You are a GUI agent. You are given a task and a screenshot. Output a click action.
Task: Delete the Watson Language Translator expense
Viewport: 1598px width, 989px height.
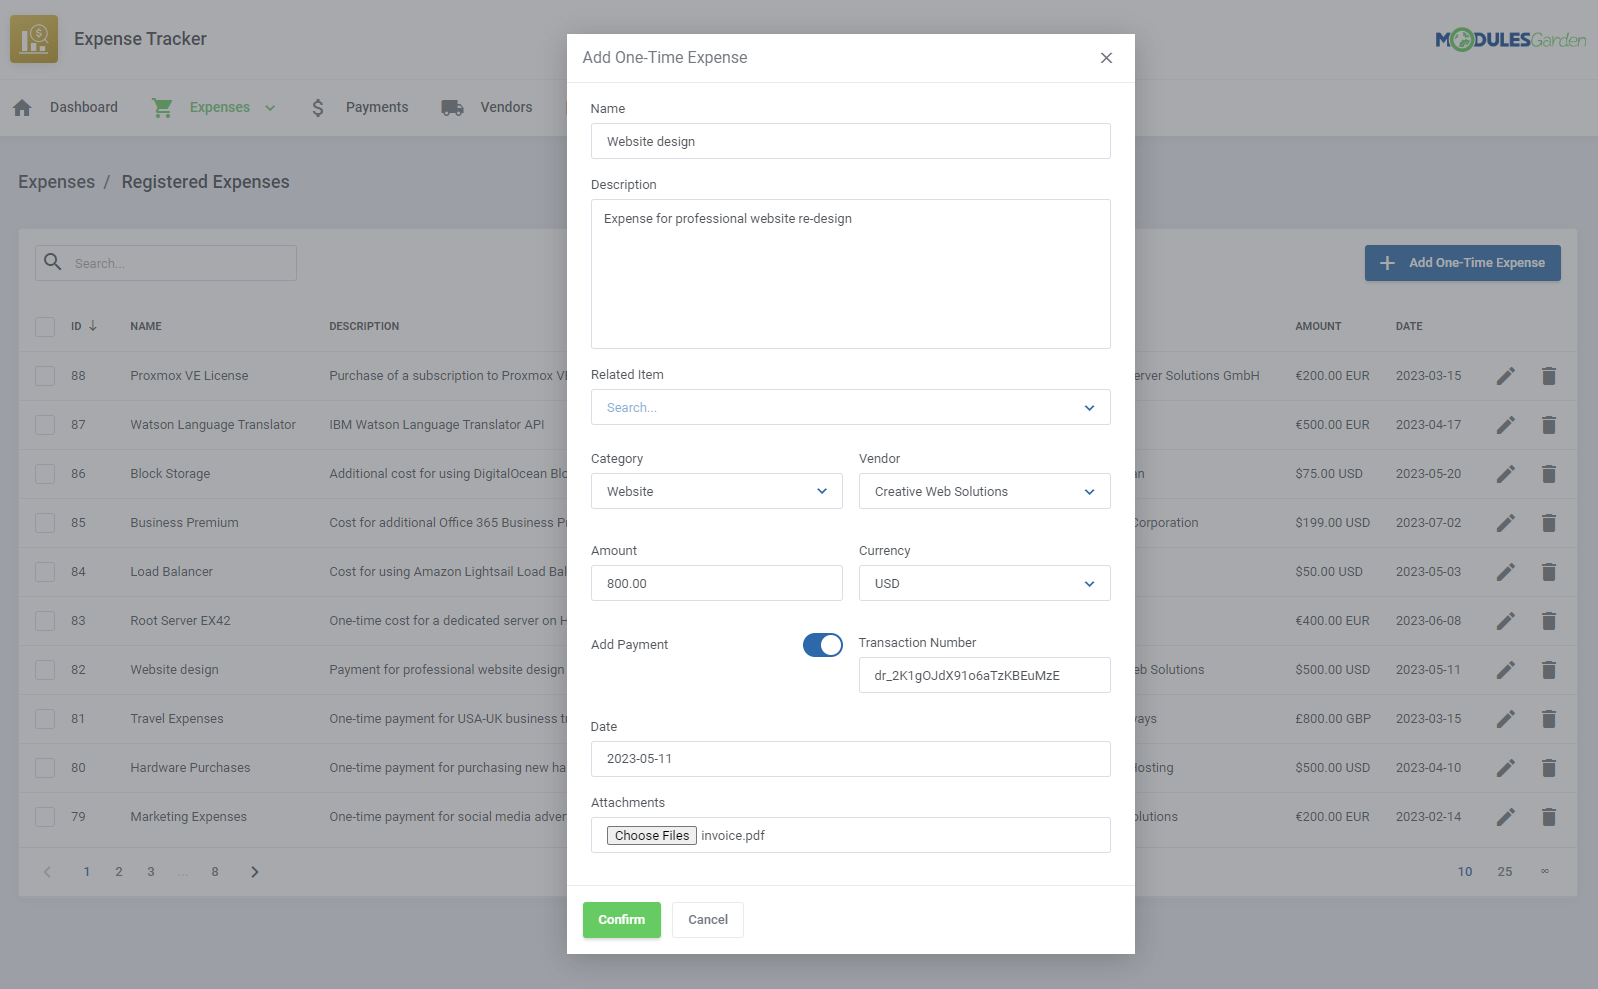click(1549, 425)
